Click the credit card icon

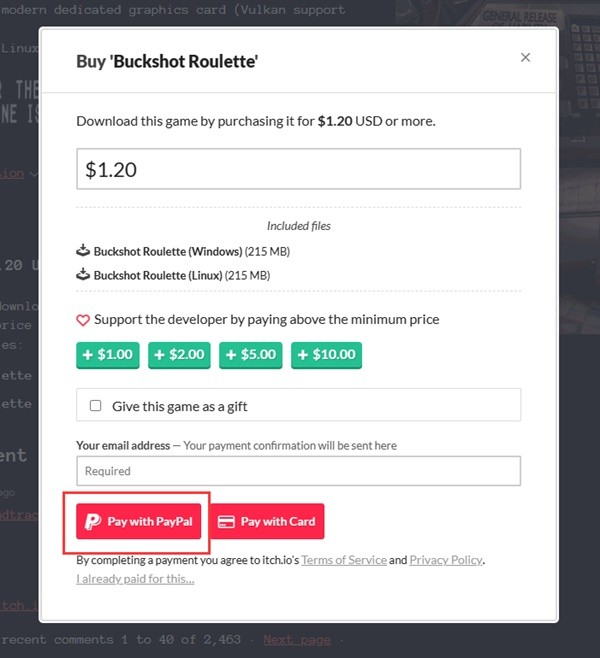click(x=226, y=521)
